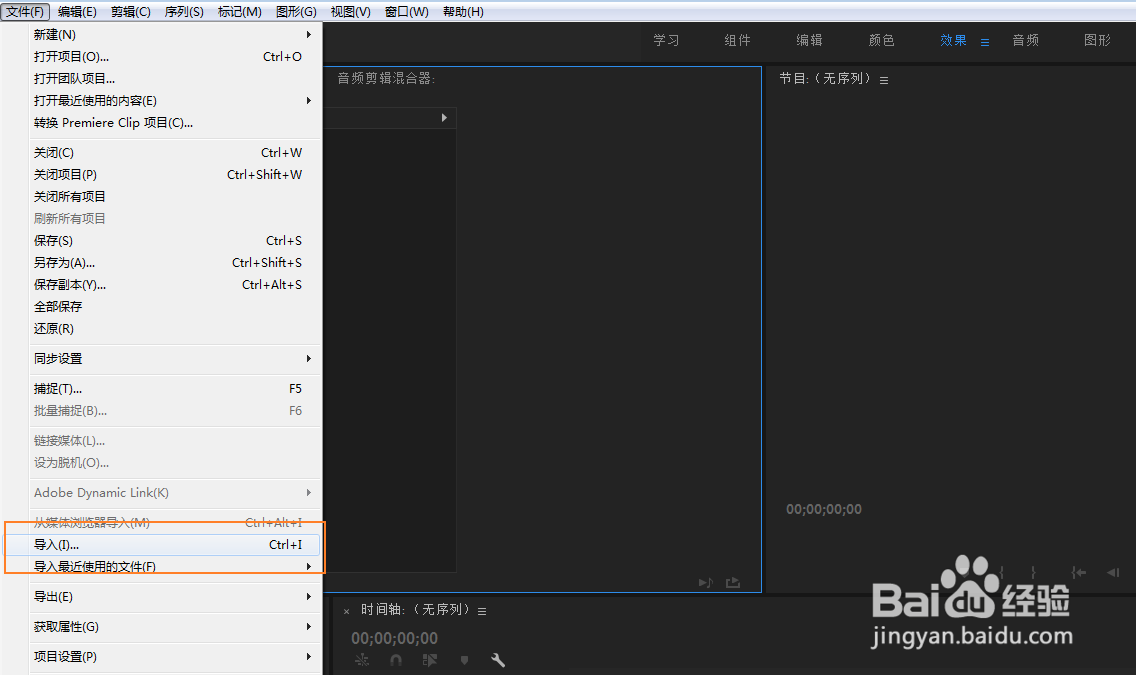Open the 文件(F) menu
The width and height of the screenshot is (1136, 675).
pos(25,12)
